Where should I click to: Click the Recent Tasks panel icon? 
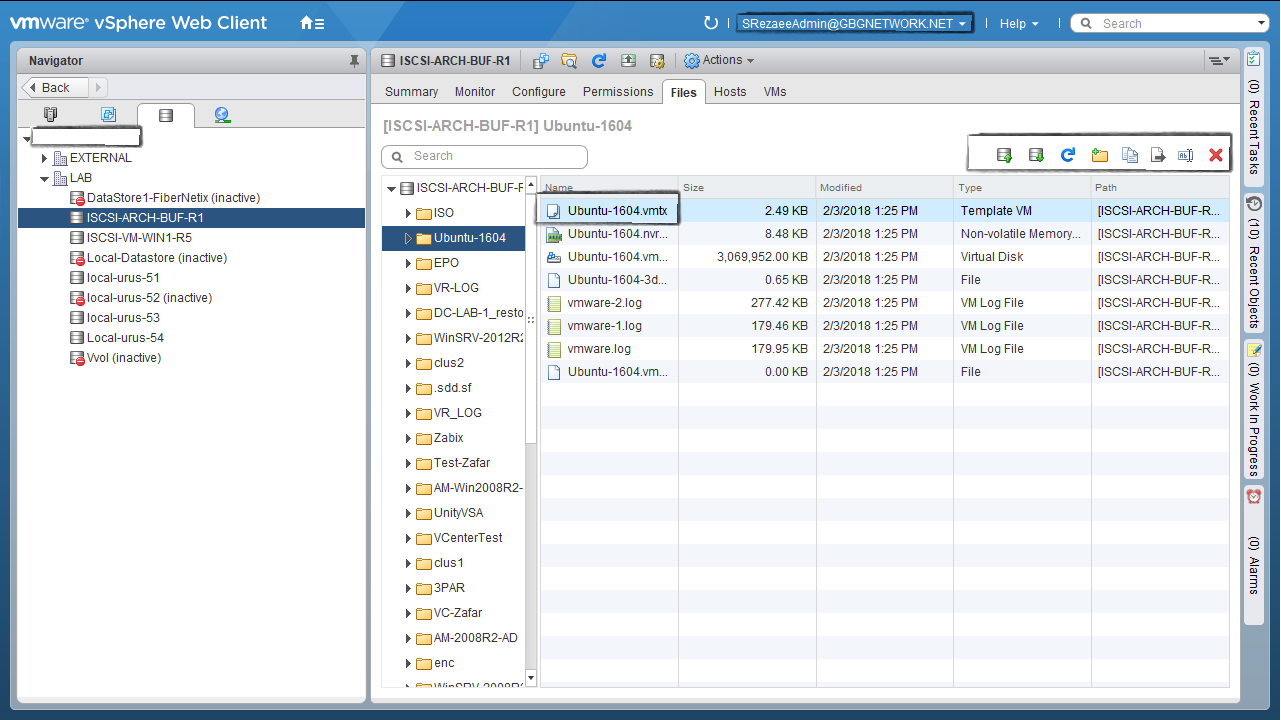(1254, 60)
